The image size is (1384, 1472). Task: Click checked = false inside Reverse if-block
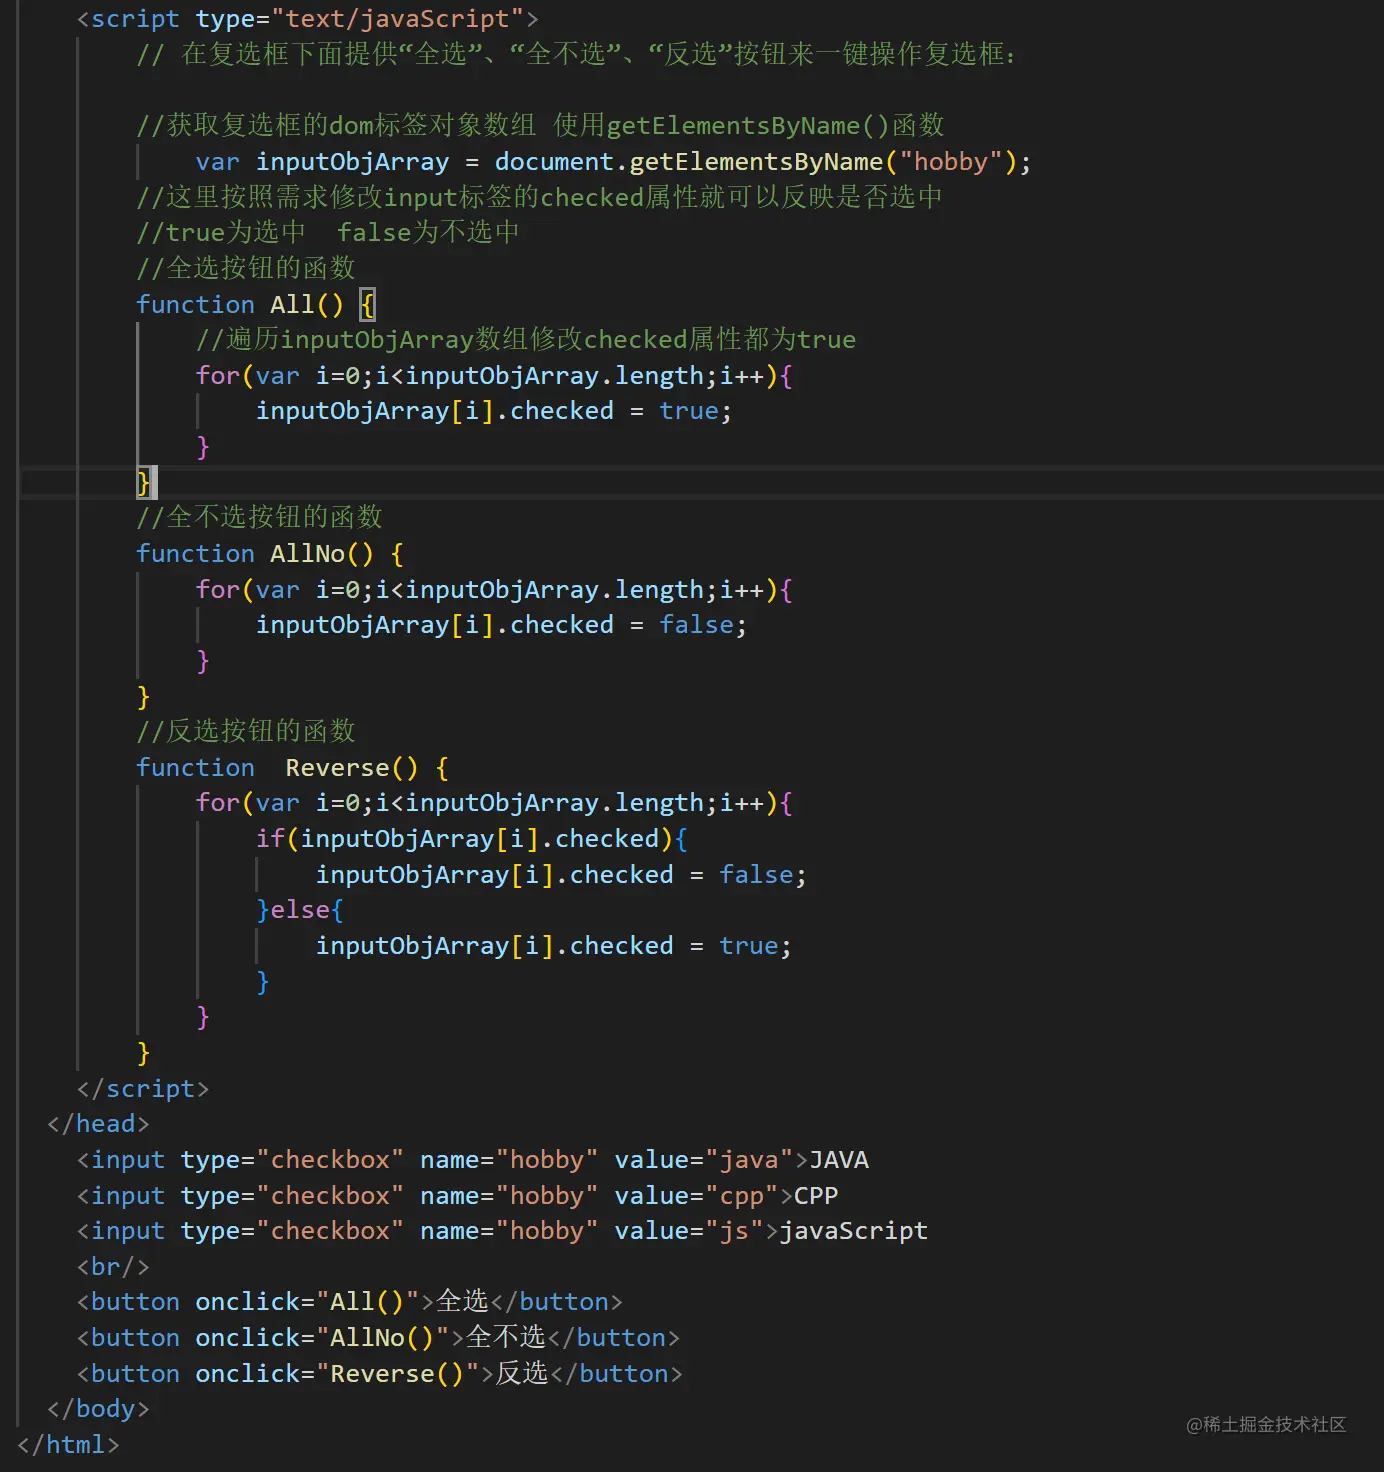(561, 875)
